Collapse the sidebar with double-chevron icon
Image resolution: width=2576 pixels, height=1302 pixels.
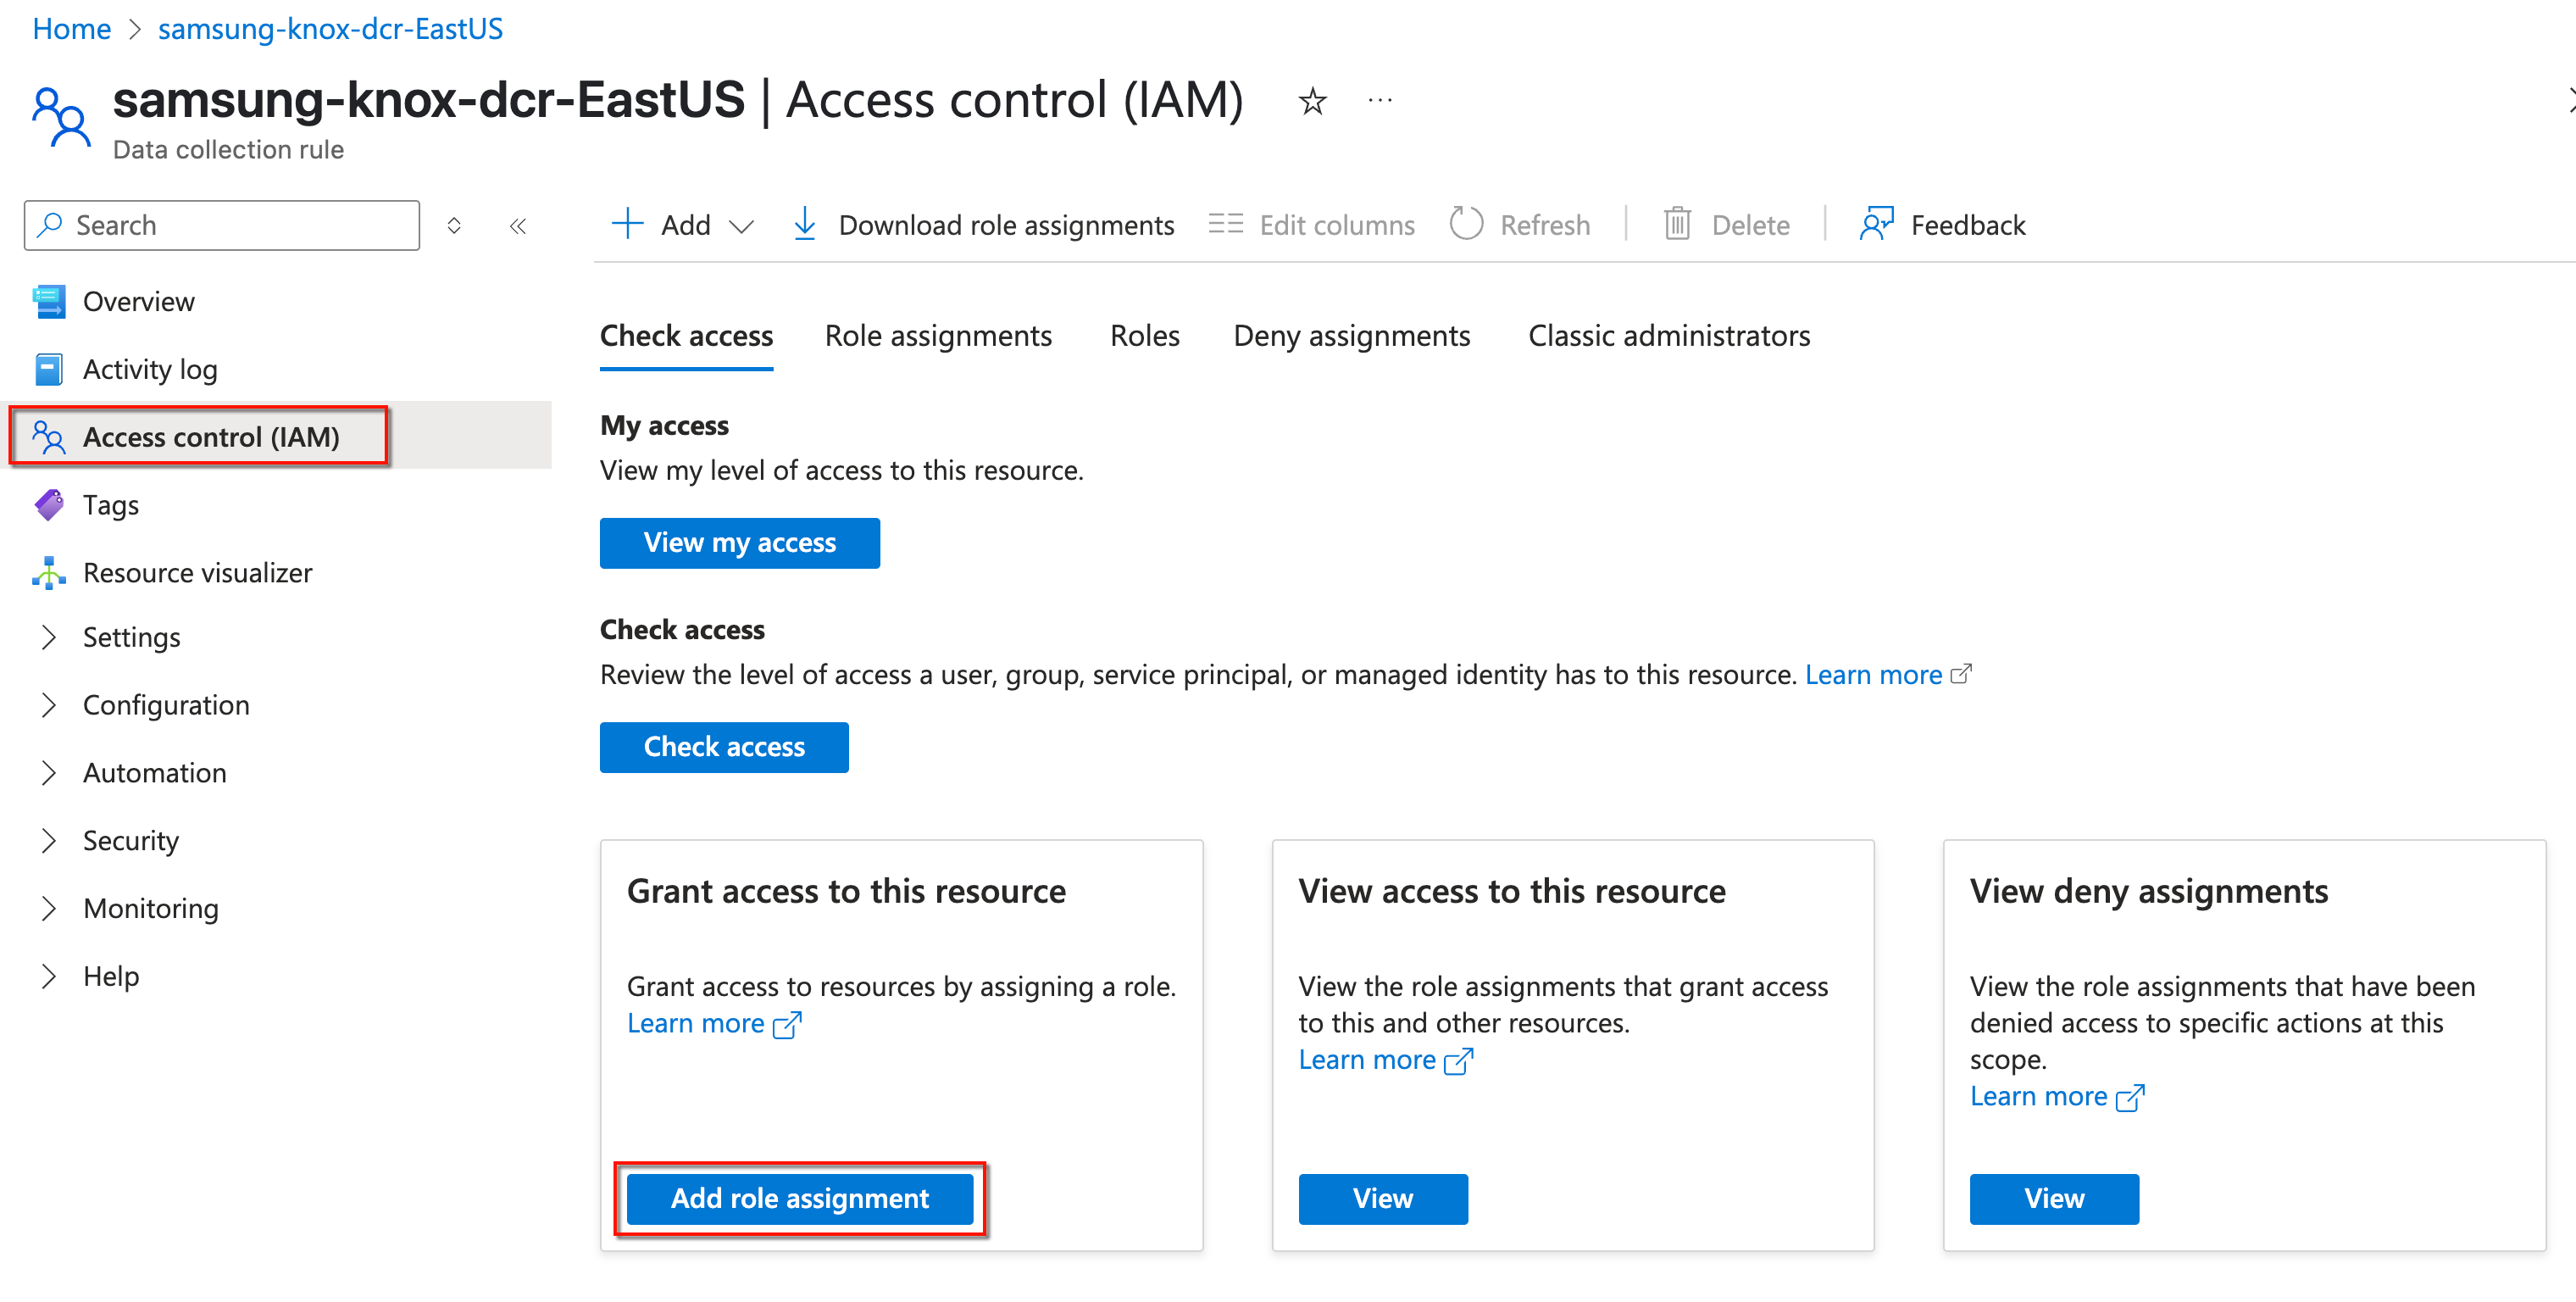[x=518, y=226]
